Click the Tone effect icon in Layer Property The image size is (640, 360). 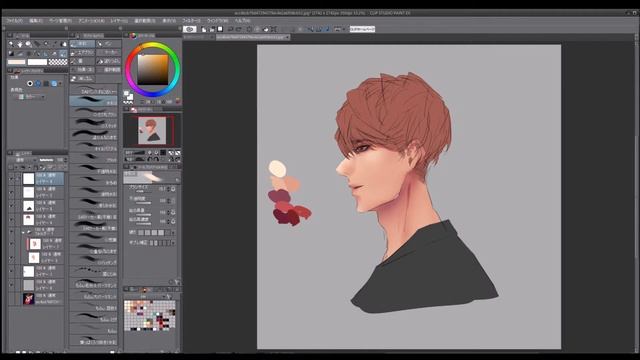[x=38, y=83]
